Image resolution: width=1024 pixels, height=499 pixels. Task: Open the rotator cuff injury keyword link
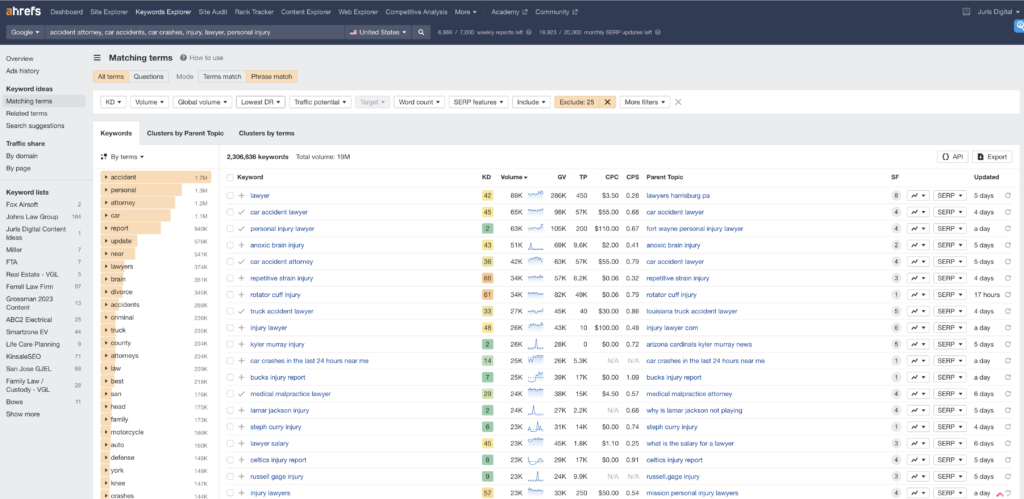click(275, 295)
